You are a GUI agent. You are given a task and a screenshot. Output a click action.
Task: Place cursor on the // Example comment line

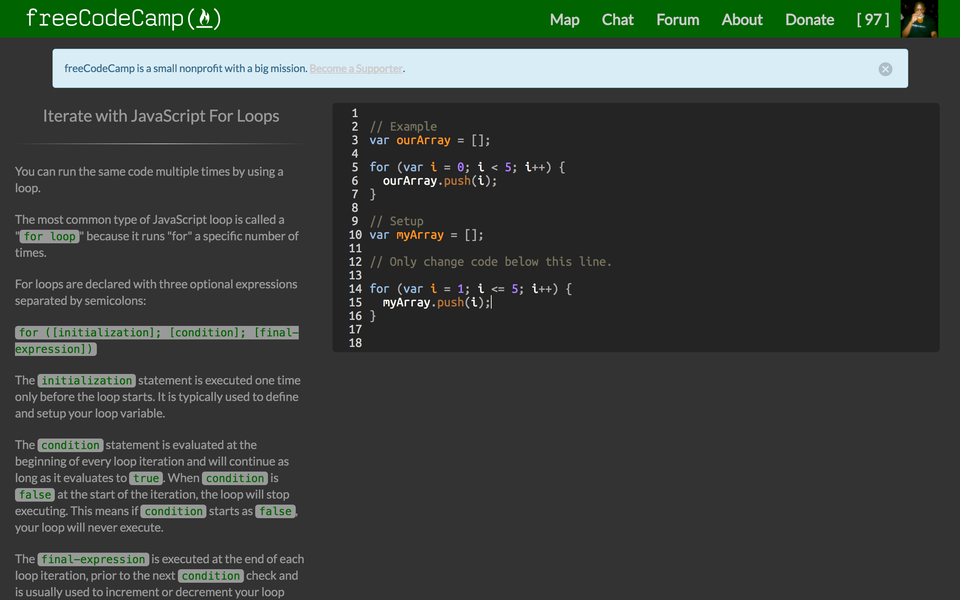403,127
